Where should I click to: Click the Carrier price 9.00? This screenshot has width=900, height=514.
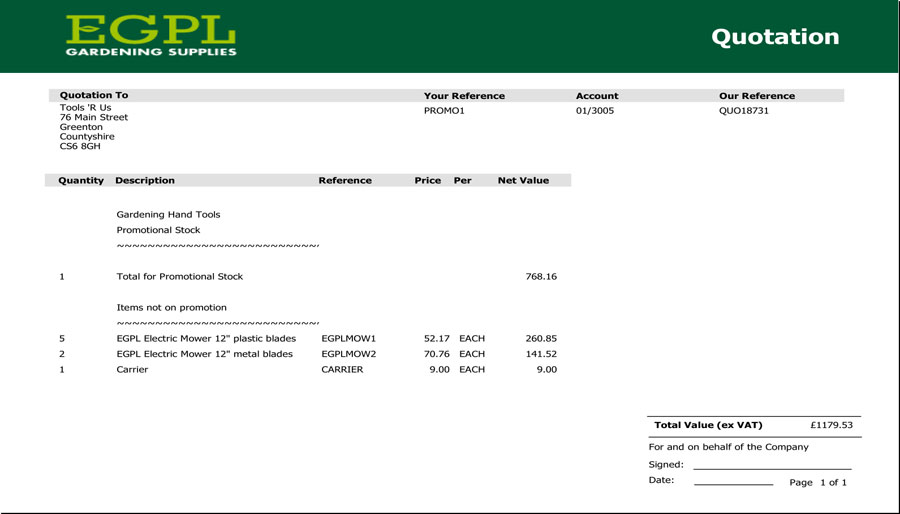(x=440, y=369)
